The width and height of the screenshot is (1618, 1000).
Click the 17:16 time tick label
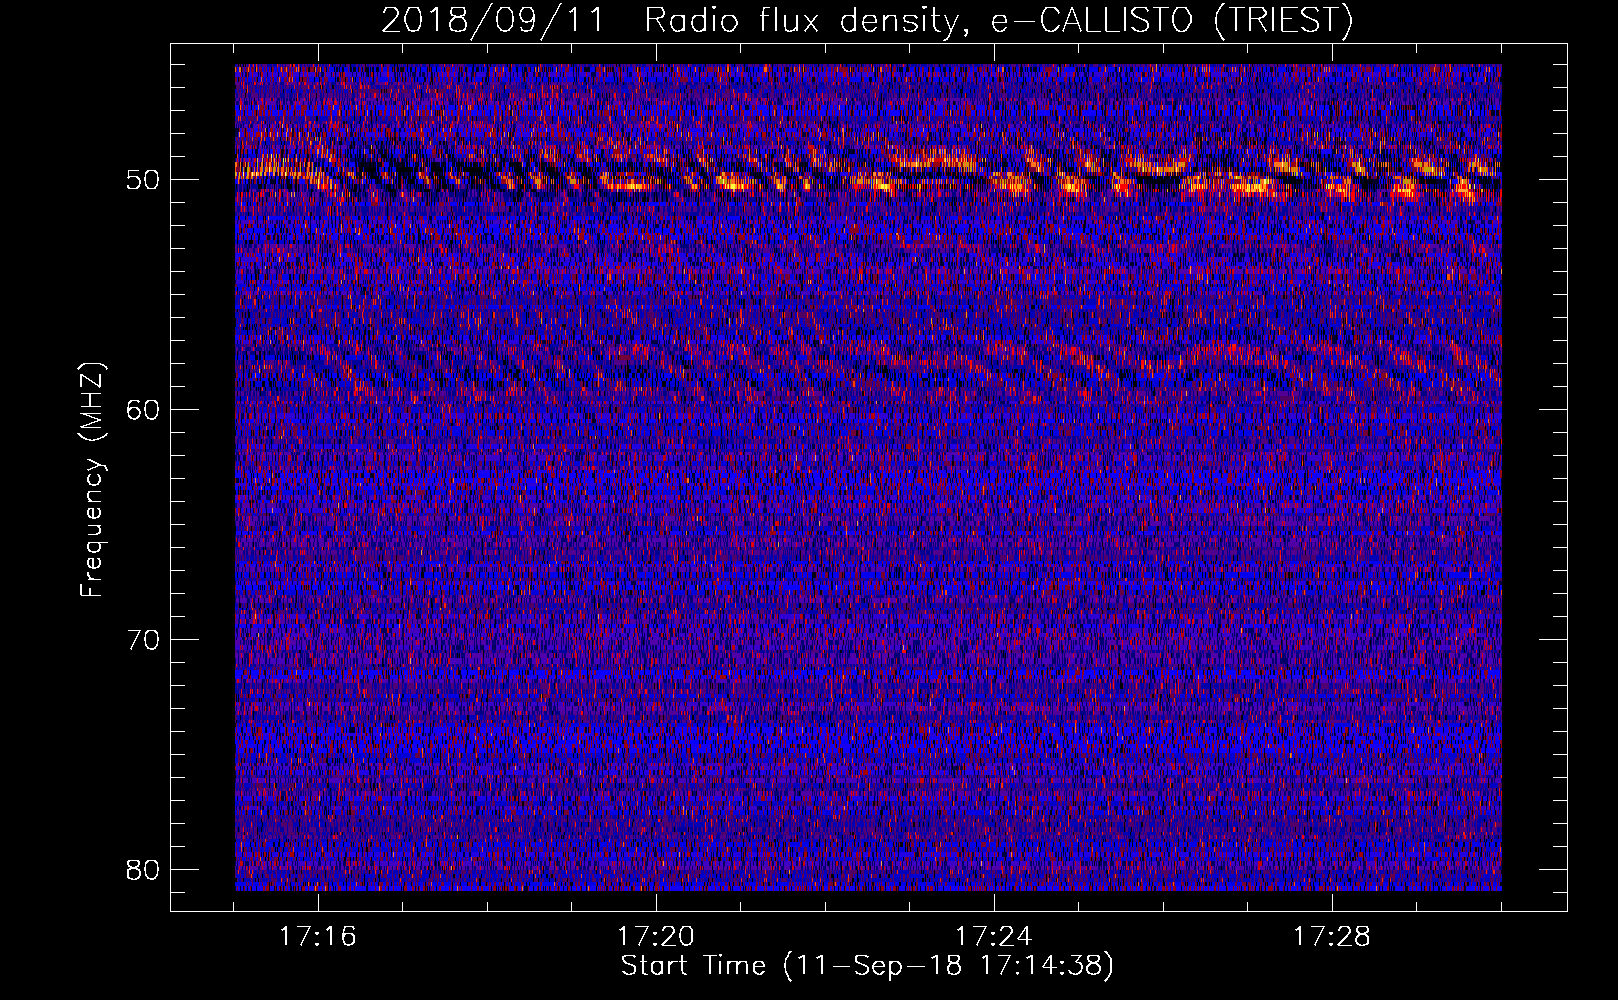pos(318,937)
